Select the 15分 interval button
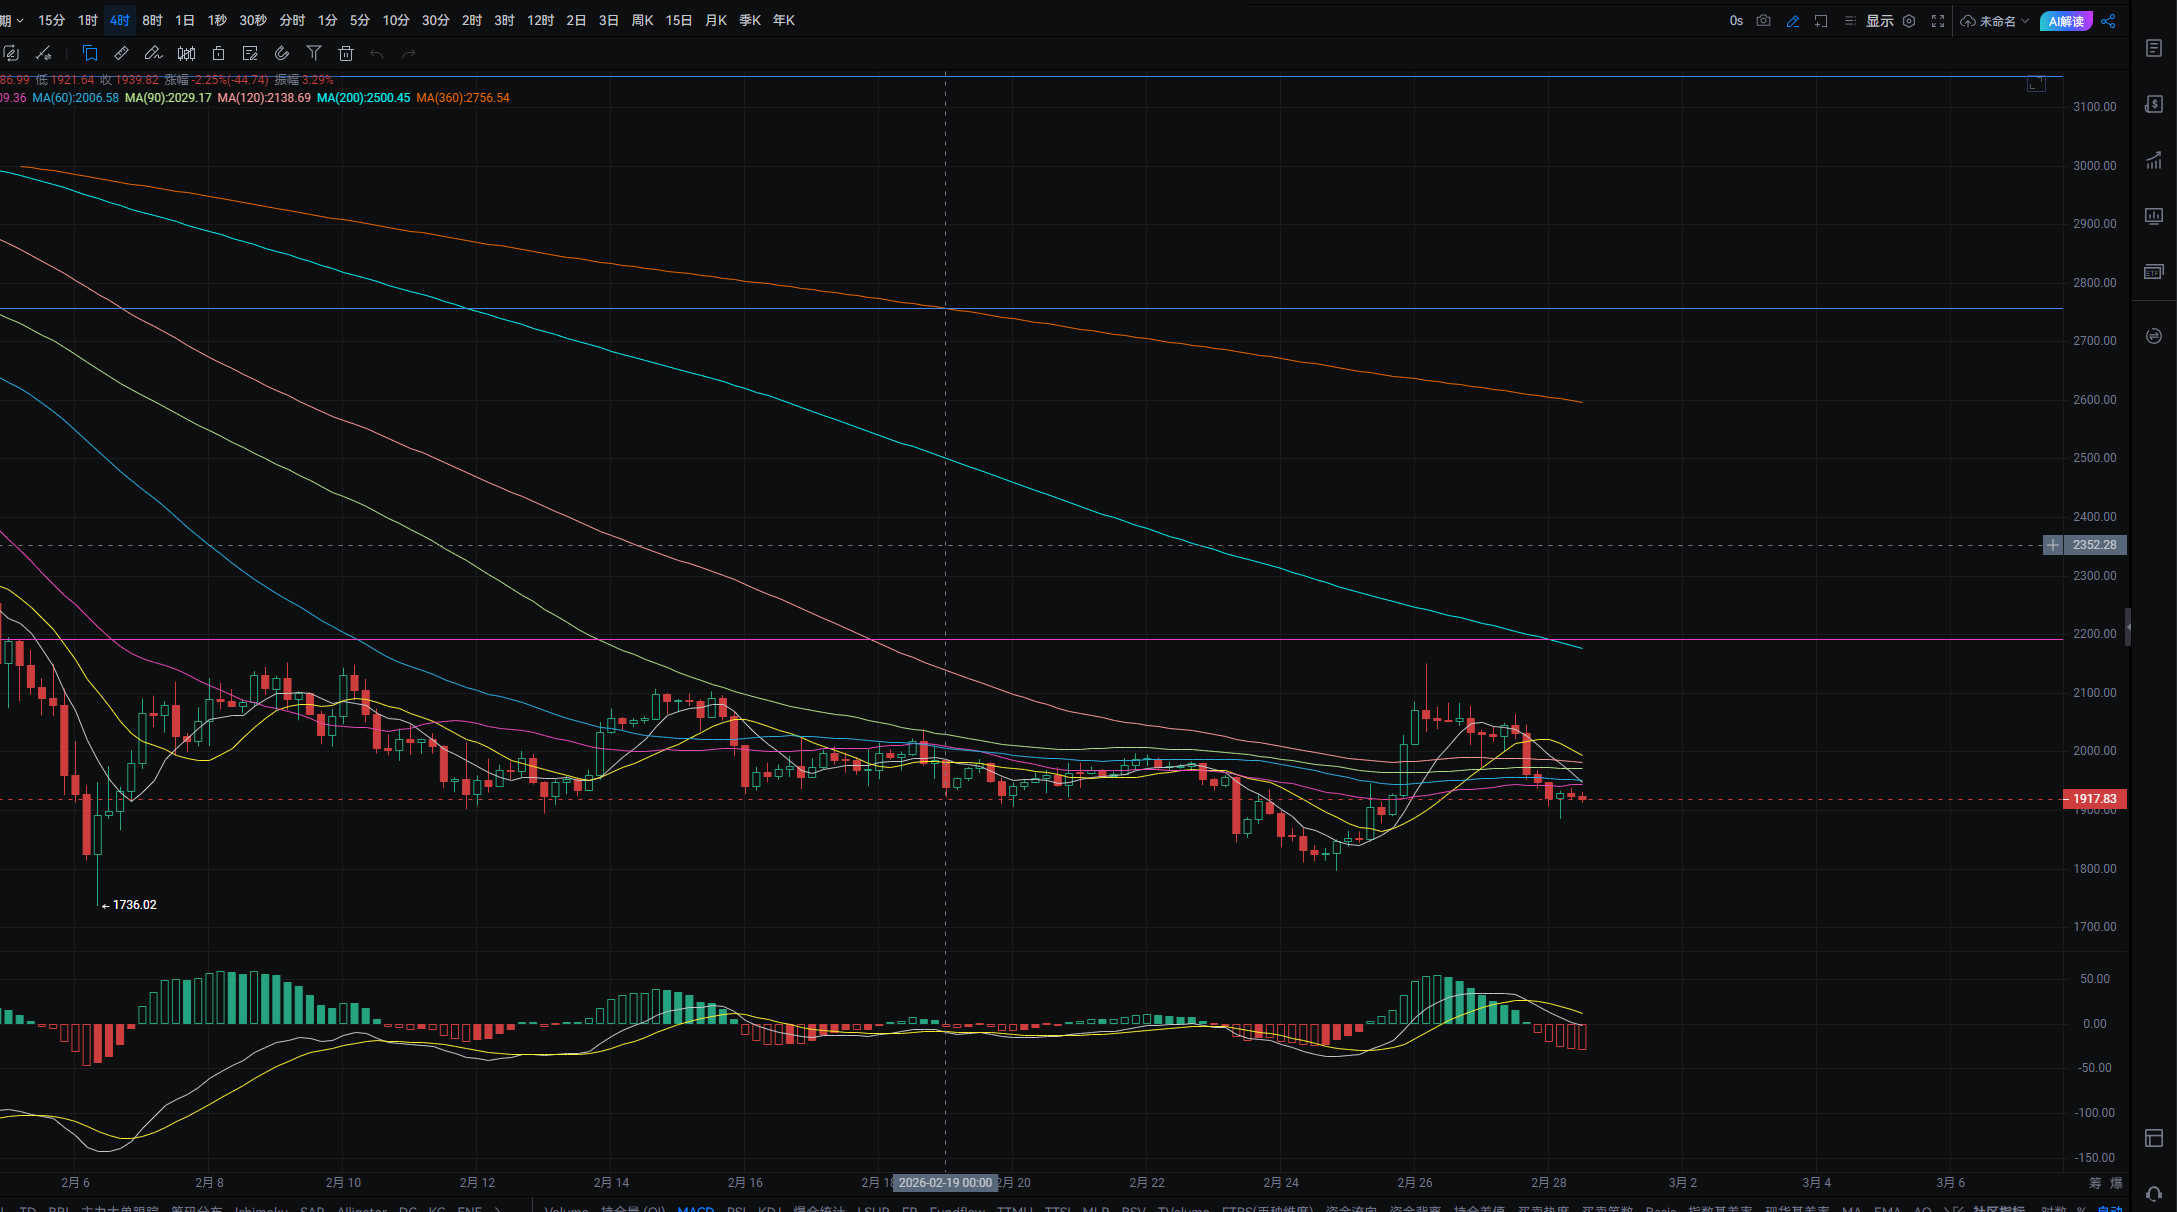 point(51,21)
